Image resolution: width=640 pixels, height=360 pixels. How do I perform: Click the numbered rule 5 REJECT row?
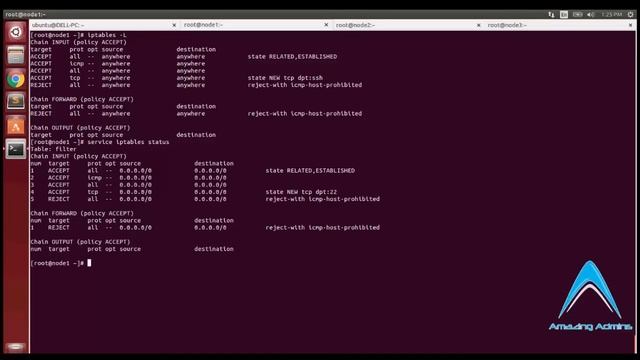click(x=205, y=199)
